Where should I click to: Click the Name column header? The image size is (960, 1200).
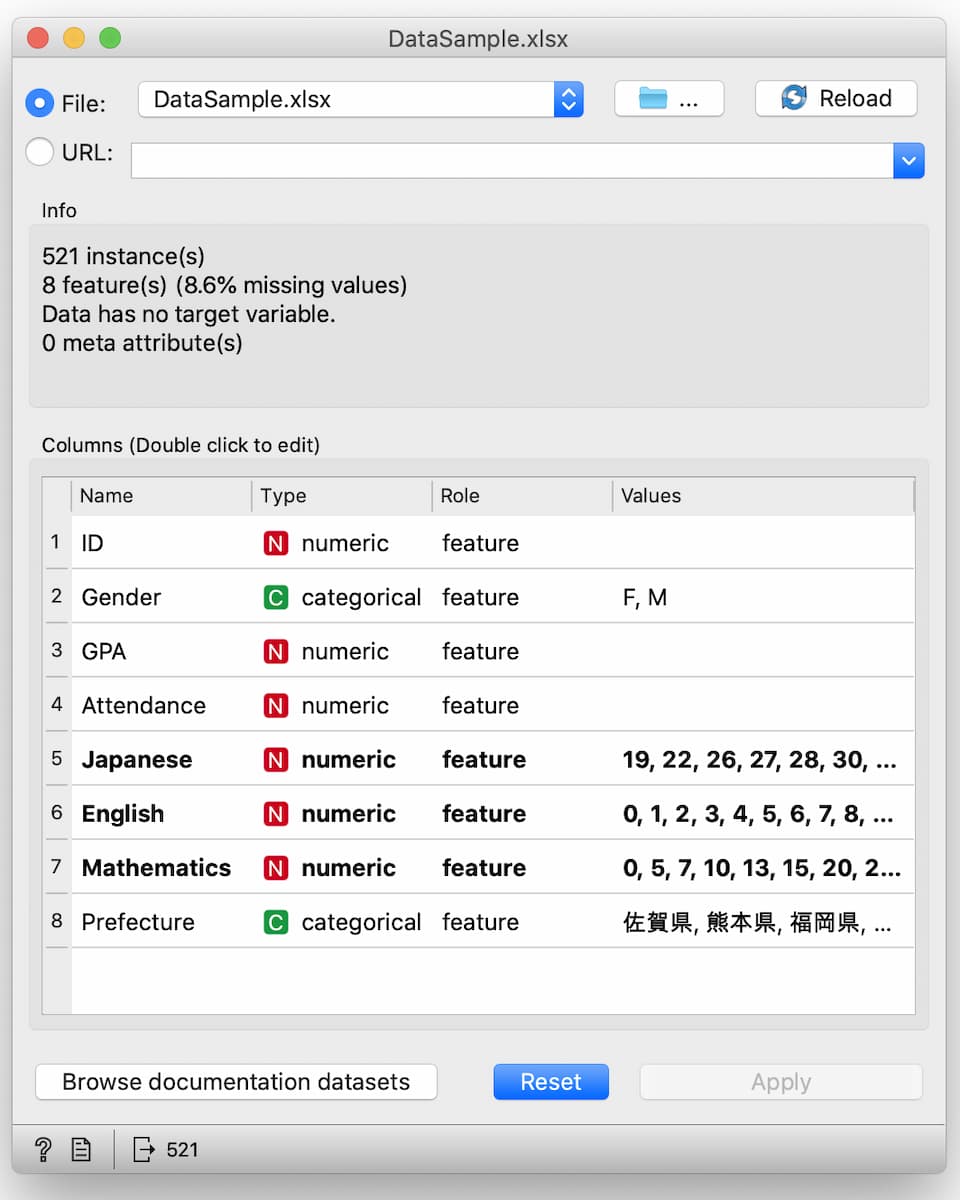click(160, 496)
